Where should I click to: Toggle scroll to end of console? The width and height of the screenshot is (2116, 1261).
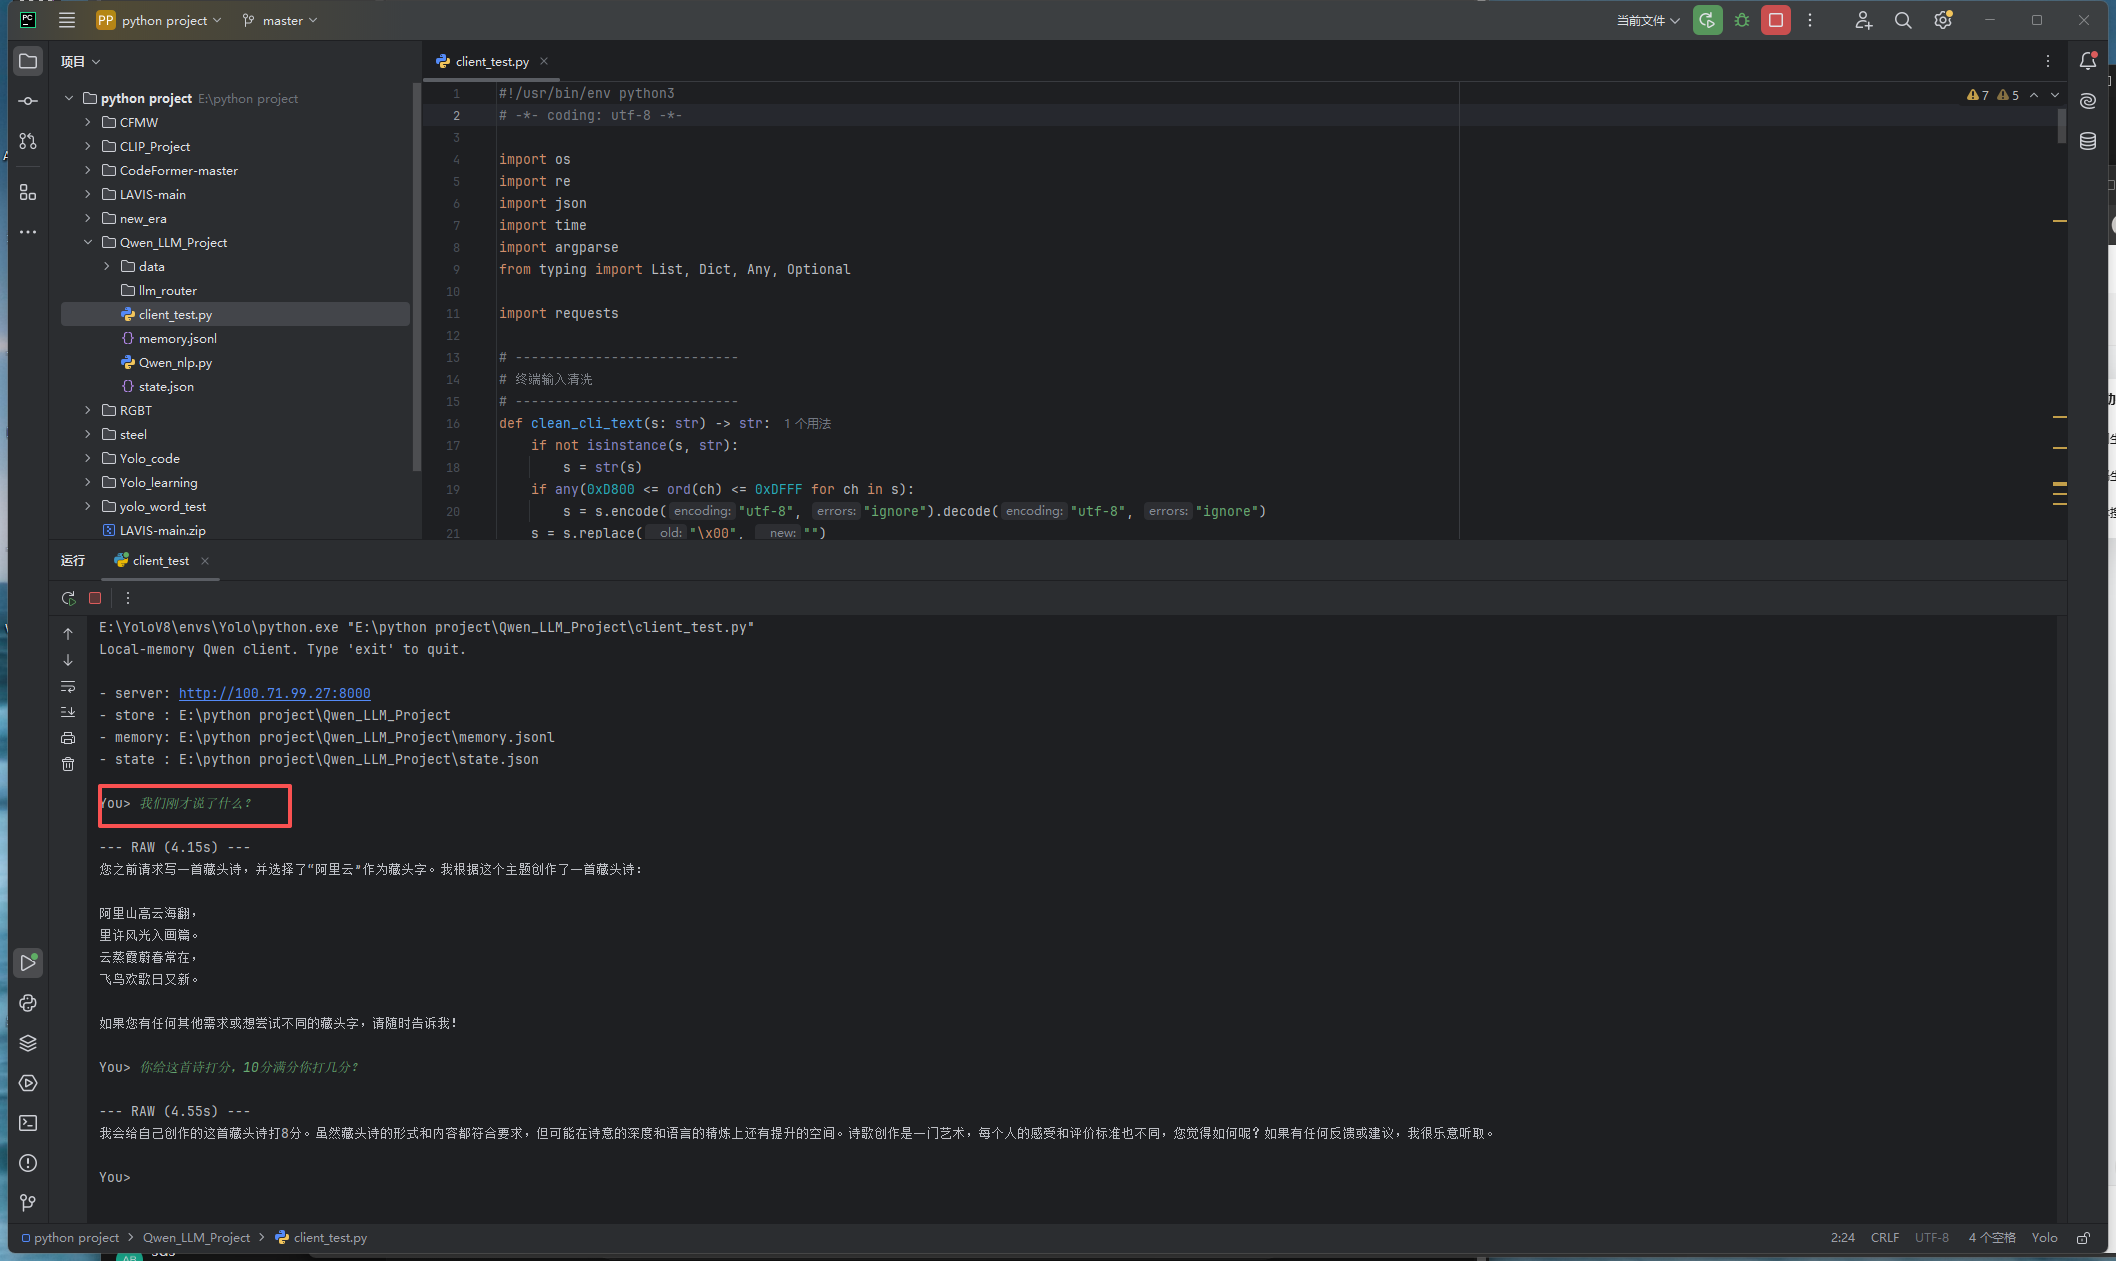68,712
